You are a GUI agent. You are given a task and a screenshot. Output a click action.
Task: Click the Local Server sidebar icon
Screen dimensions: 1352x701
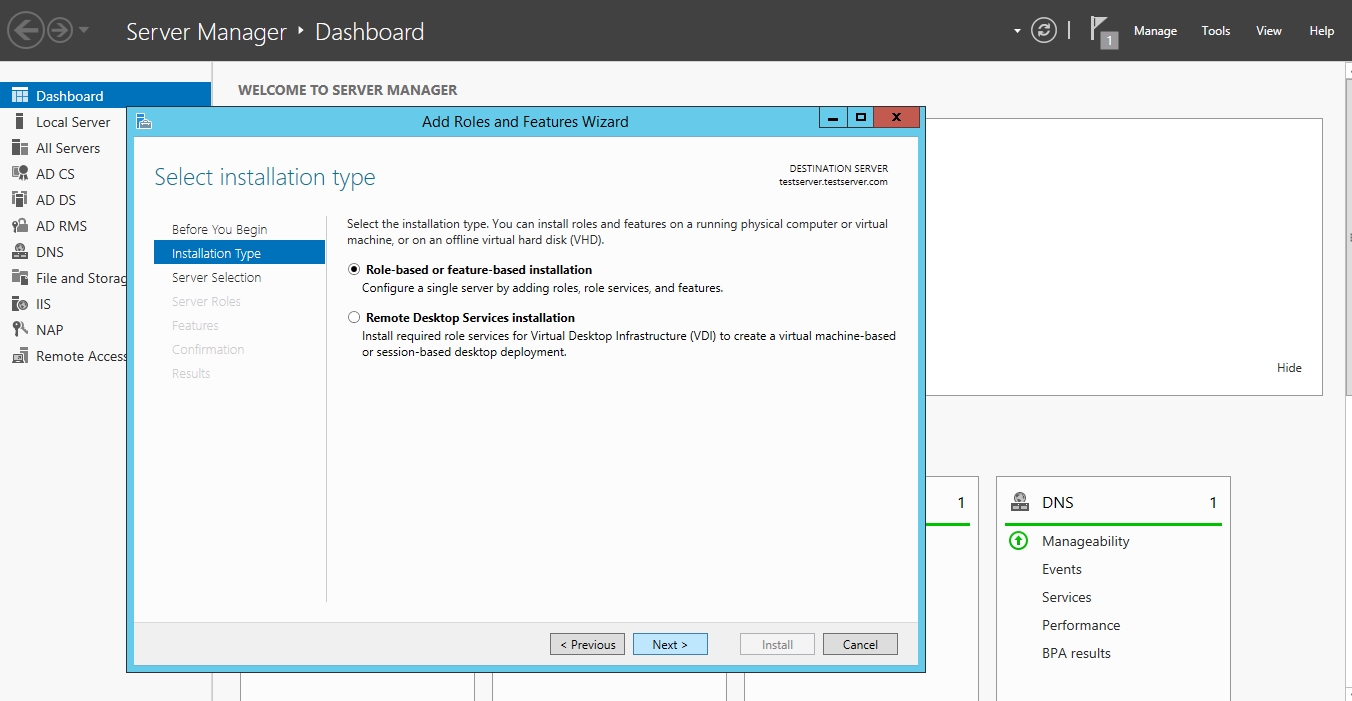point(19,122)
